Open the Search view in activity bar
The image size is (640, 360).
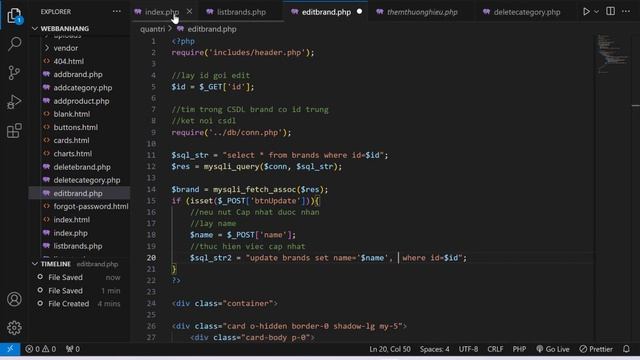pyautogui.click(x=14, y=43)
